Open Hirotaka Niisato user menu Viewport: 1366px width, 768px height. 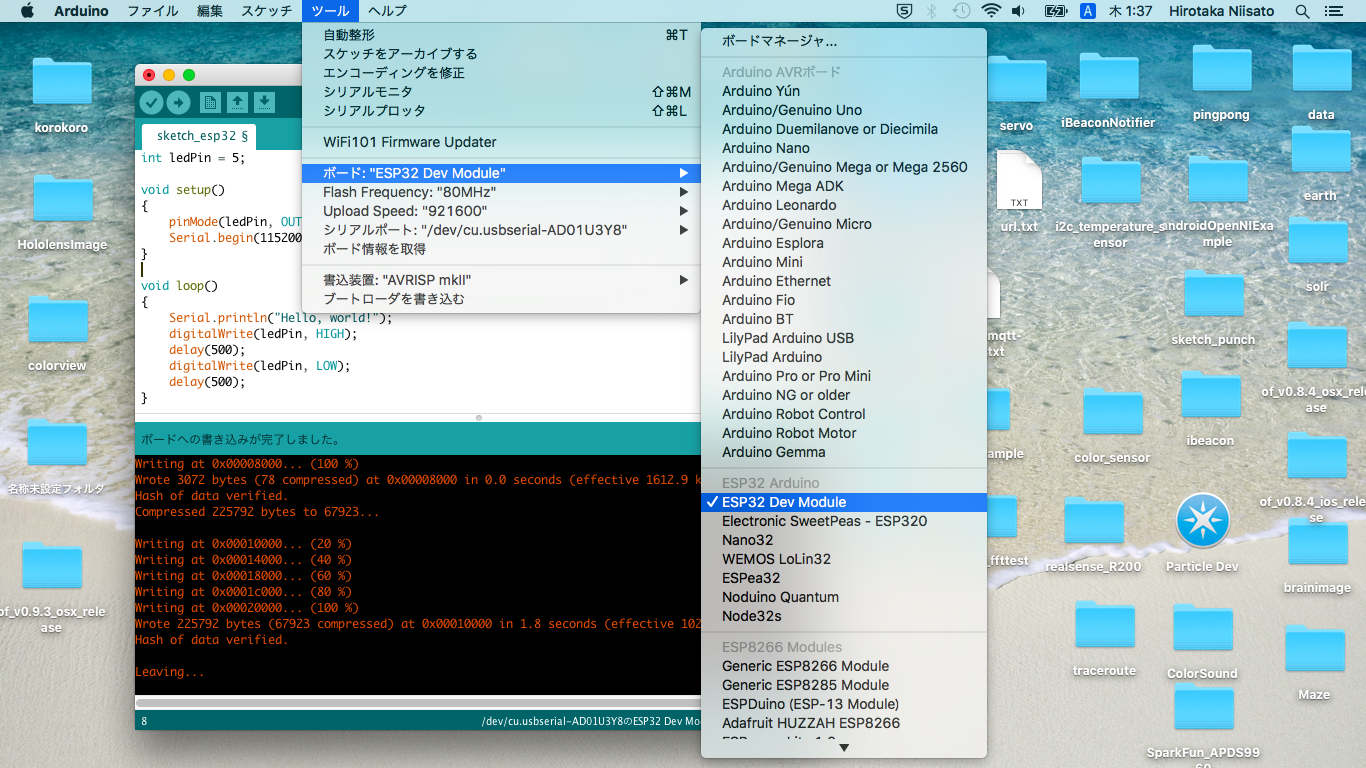tap(1219, 11)
